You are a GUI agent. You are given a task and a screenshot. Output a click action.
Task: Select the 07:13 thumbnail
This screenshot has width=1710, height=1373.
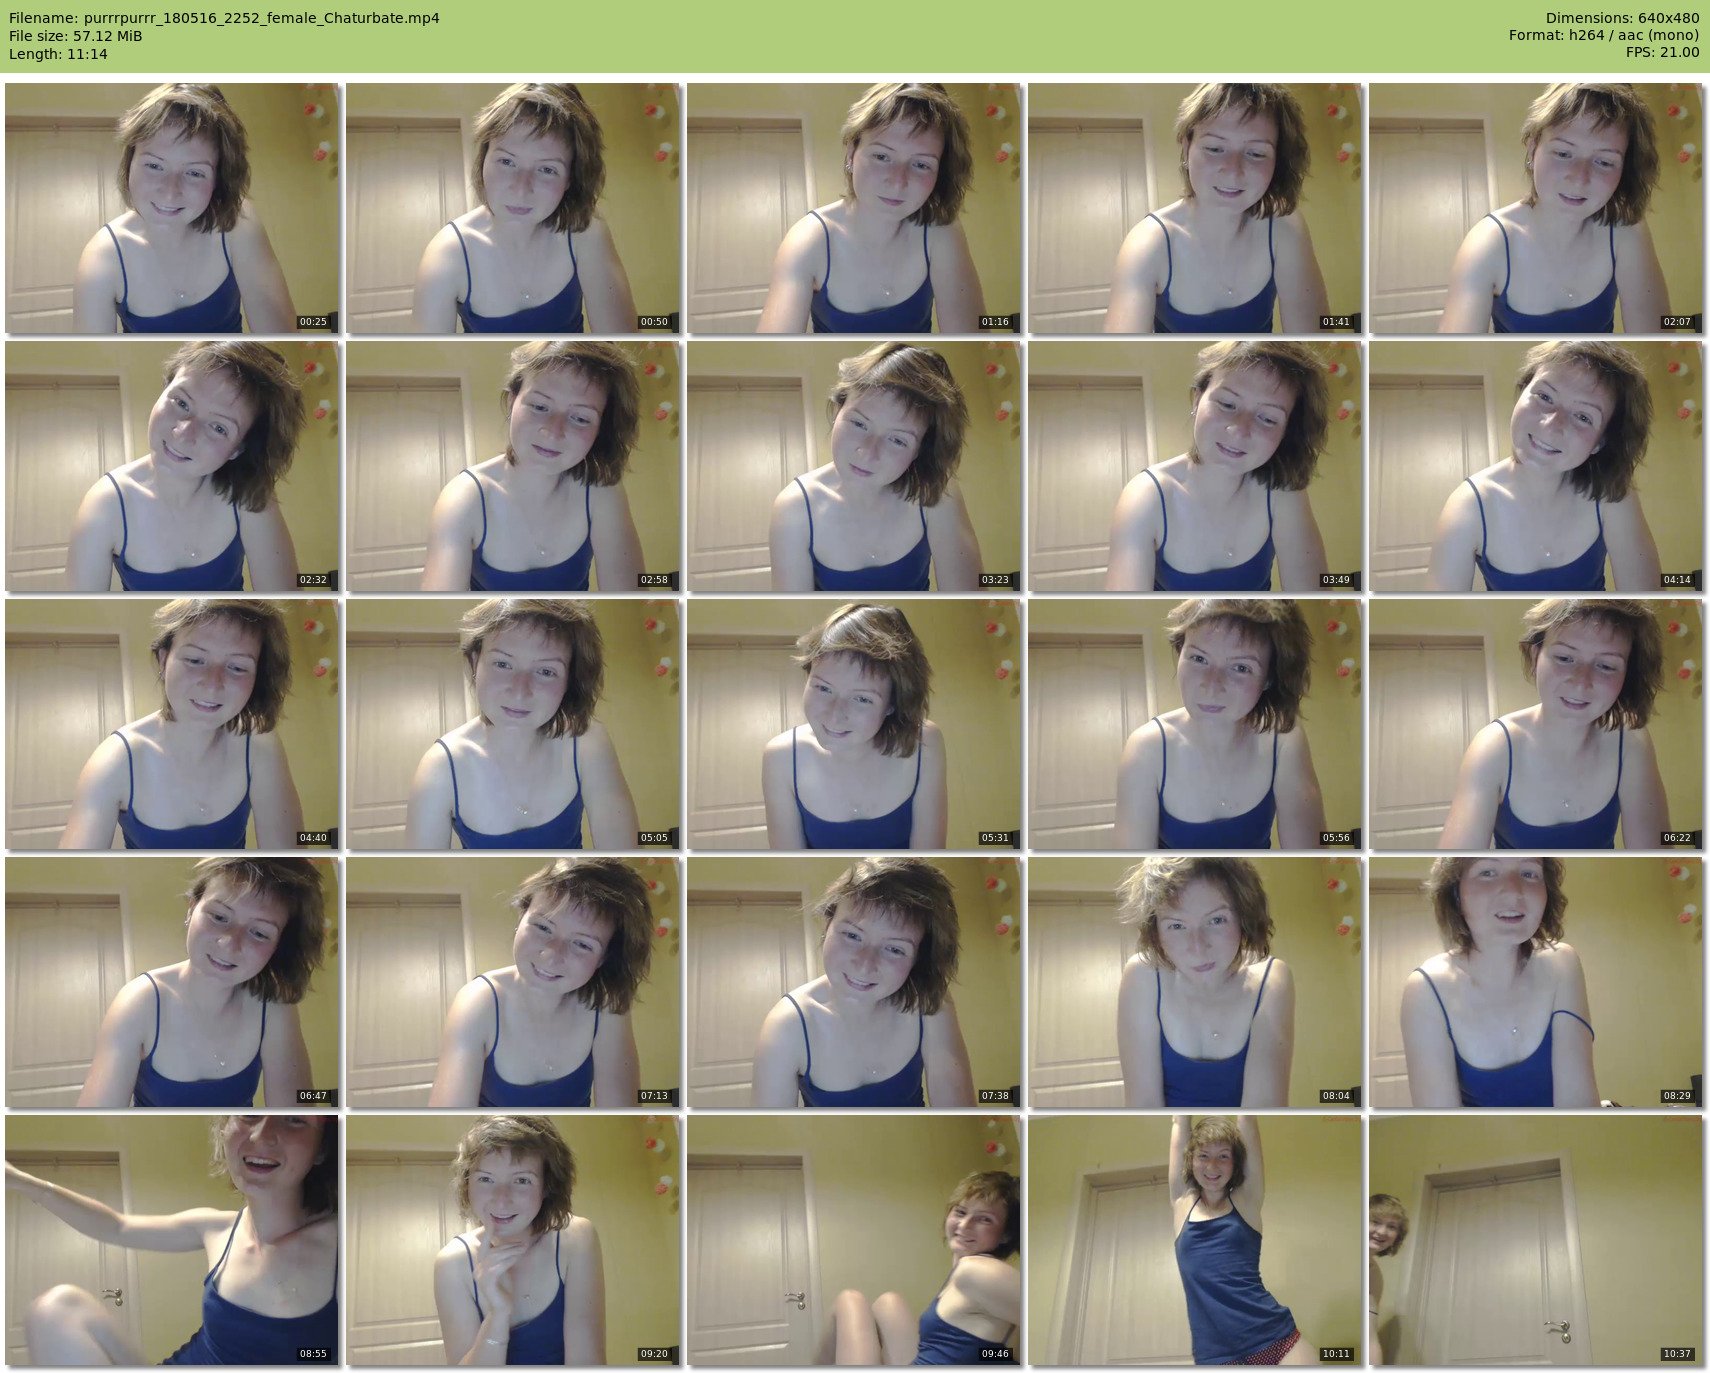tap(513, 982)
